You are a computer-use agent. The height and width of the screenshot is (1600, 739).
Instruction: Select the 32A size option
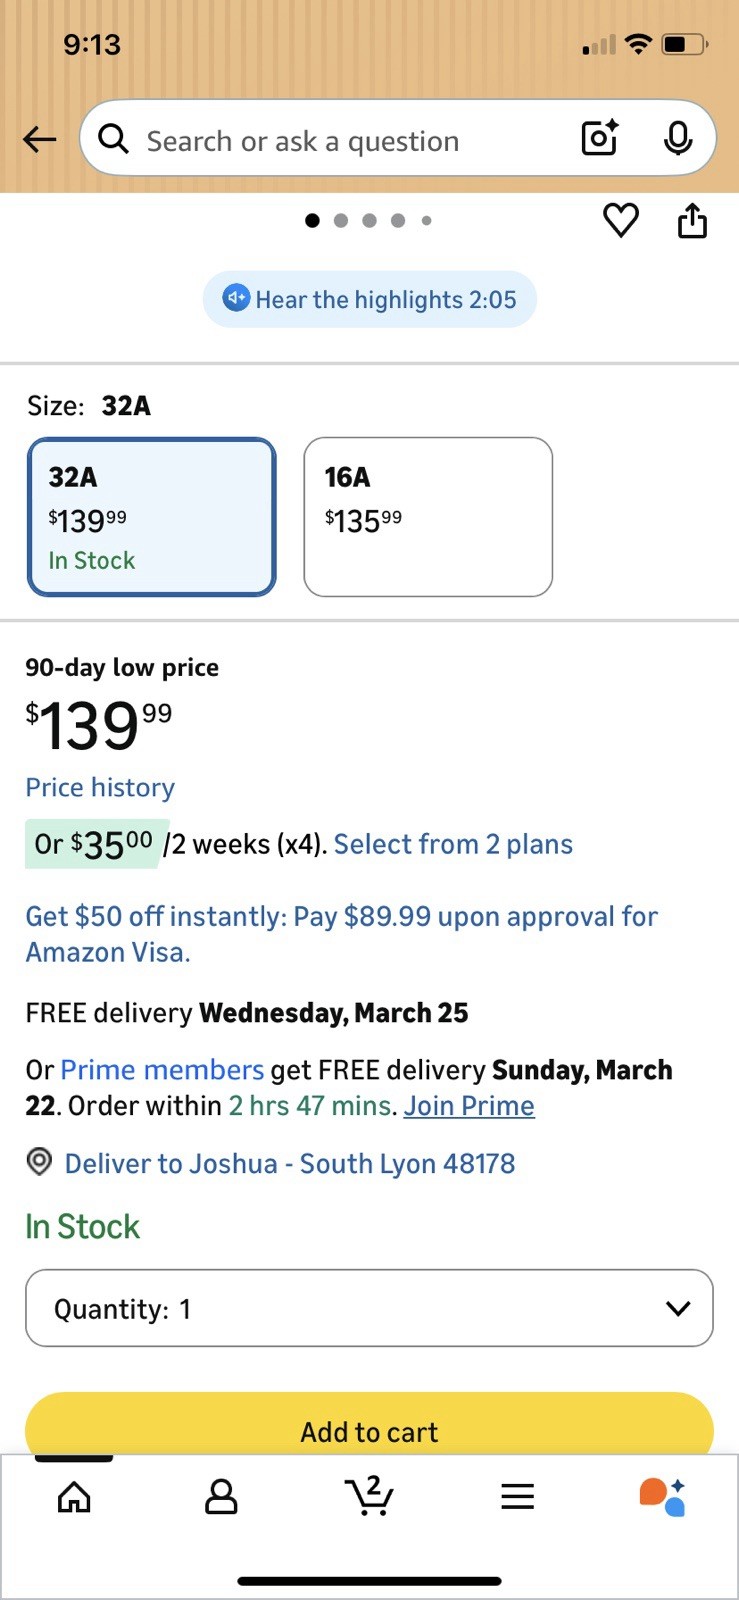click(x=152, y=517)
